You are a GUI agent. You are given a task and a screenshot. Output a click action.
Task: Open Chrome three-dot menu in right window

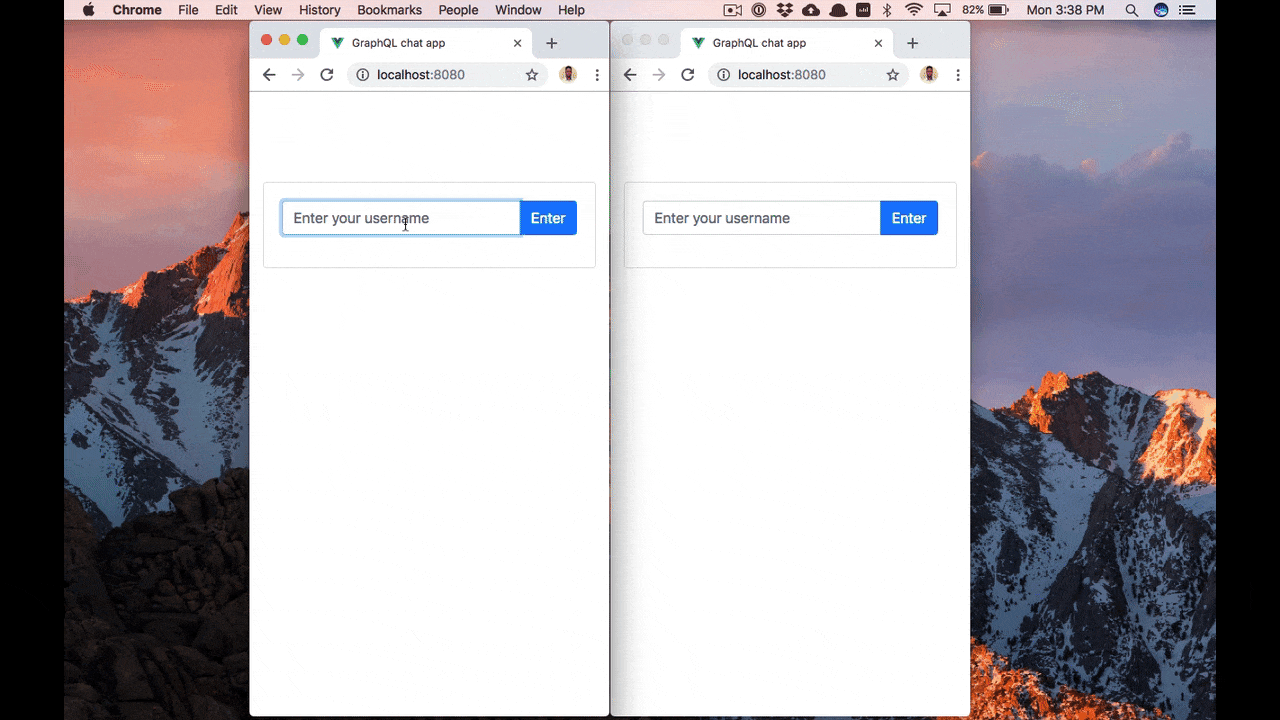click(x=957, y=75)
